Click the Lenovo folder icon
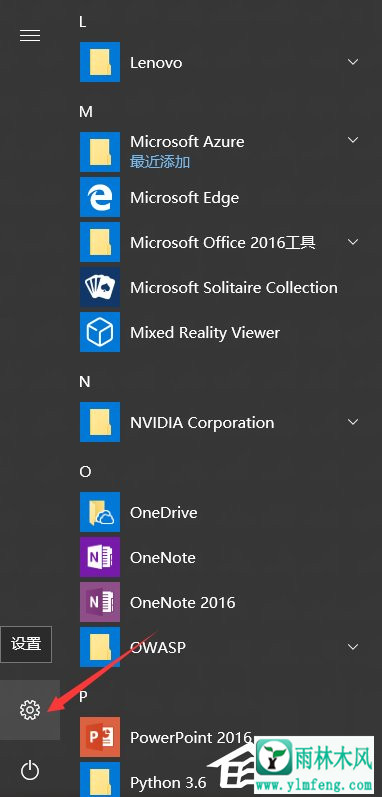382x797 pixels. click(x=100, y=62)
